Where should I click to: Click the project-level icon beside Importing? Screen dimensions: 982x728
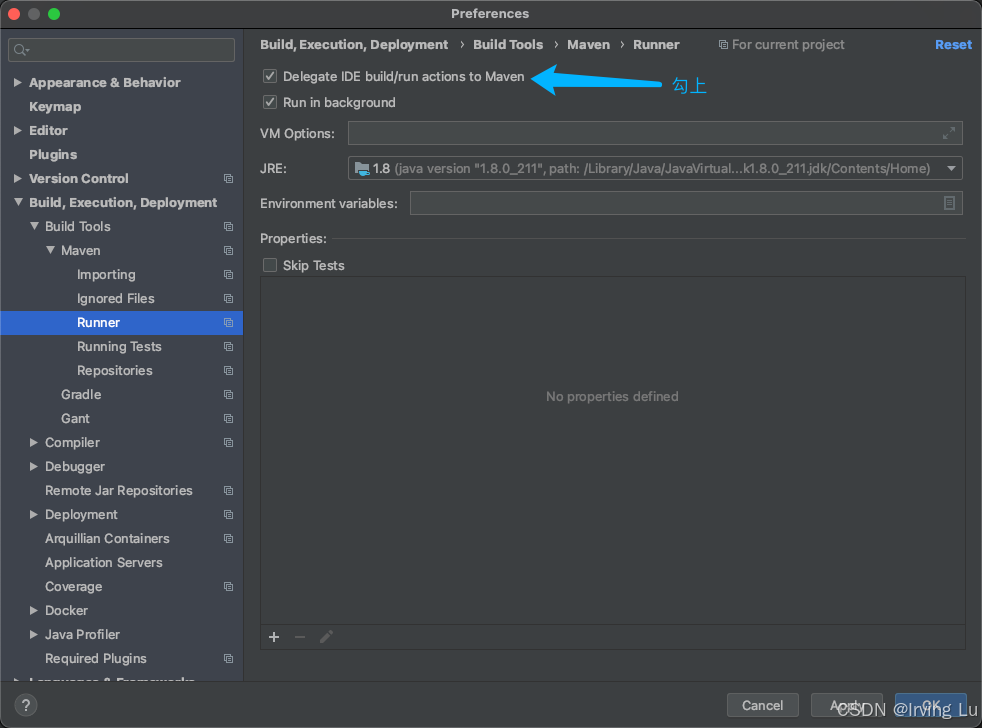[x=229, y=274]
